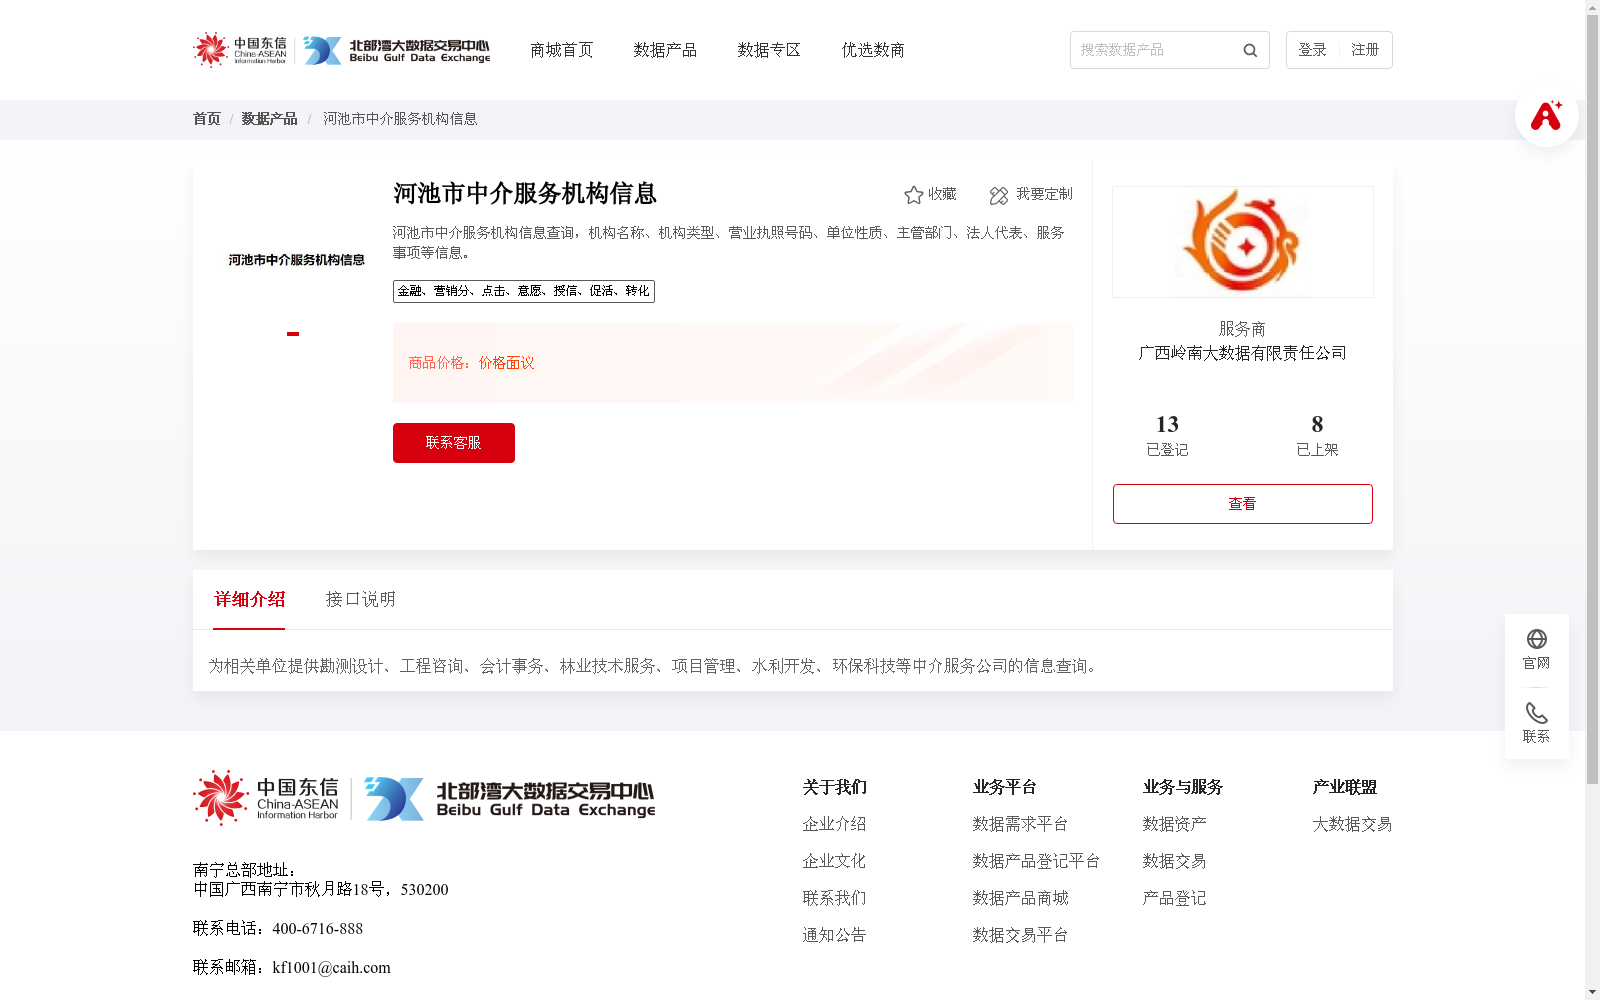Open footer link 企业介绍
The height and width of the screenshot is (1000, 1600).
(834, 824)
